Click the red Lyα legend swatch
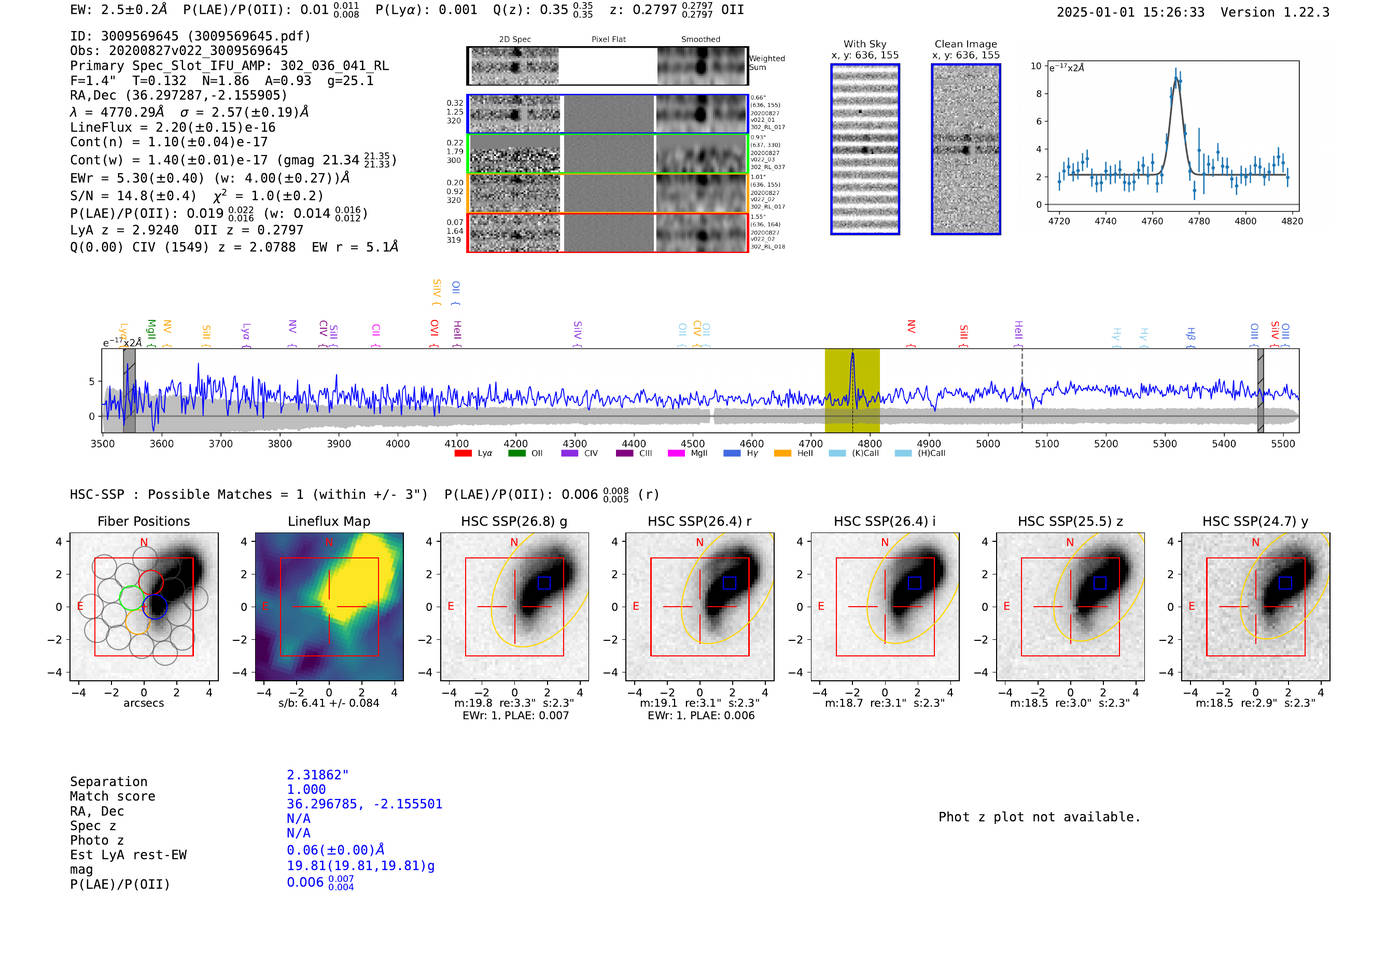 (x=463, y=453)
